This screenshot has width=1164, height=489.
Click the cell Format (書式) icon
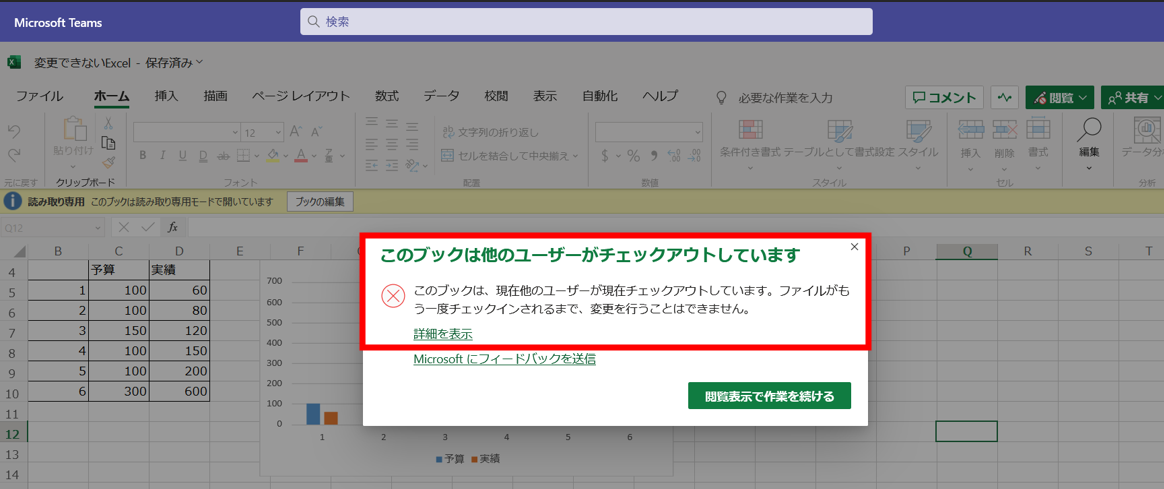click(1038, 129)
